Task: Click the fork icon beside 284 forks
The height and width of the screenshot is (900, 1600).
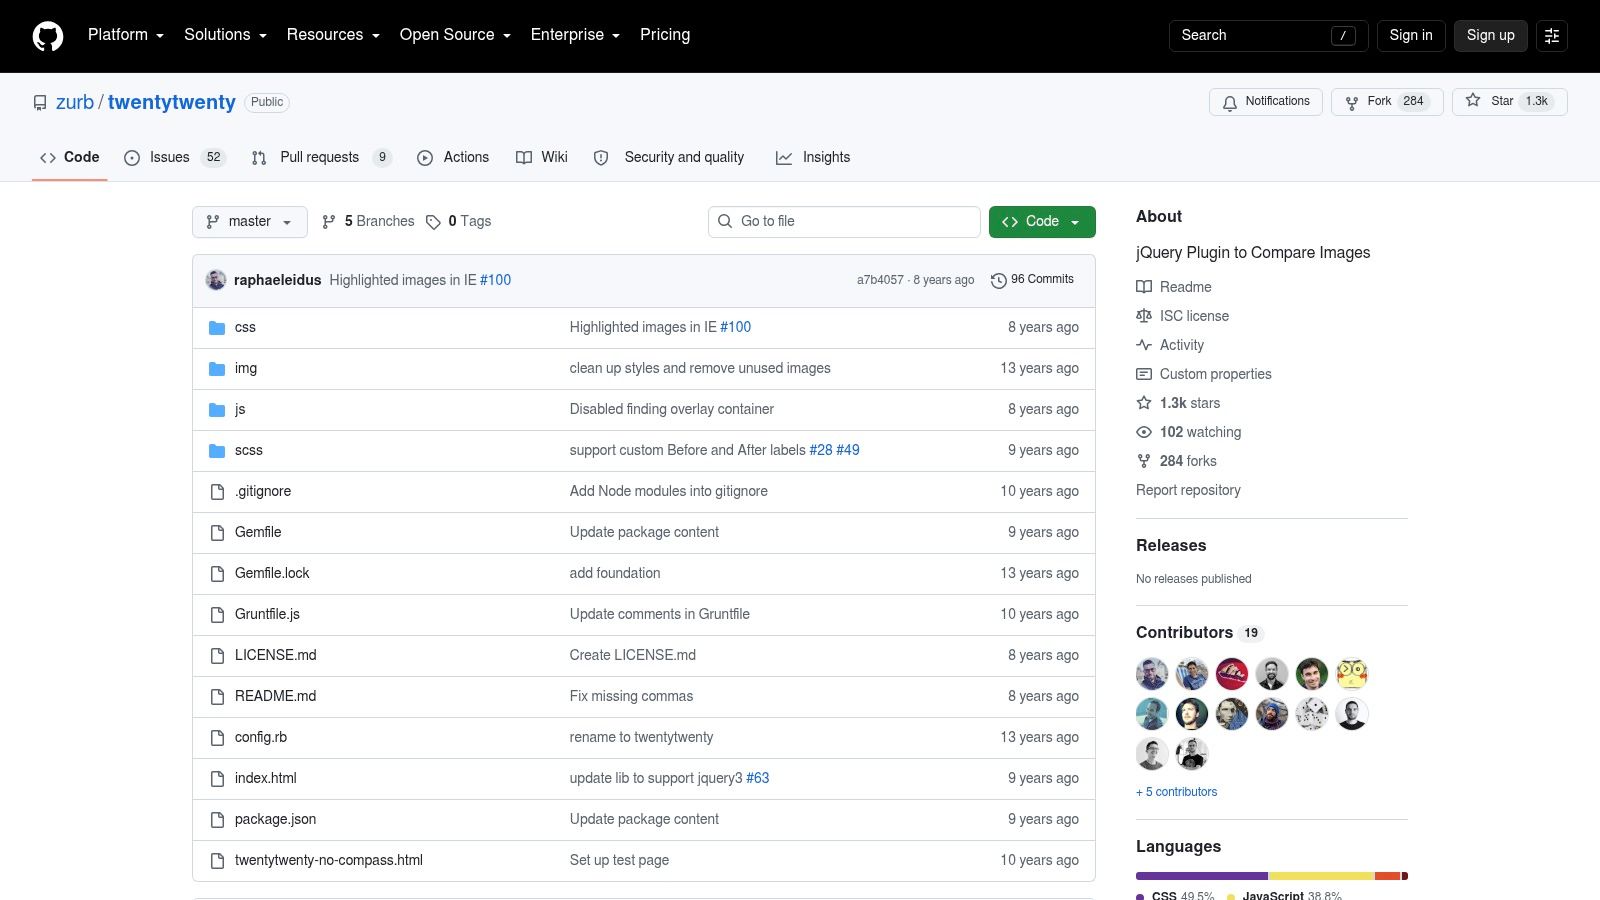Action: click(x=1144, y=461)
